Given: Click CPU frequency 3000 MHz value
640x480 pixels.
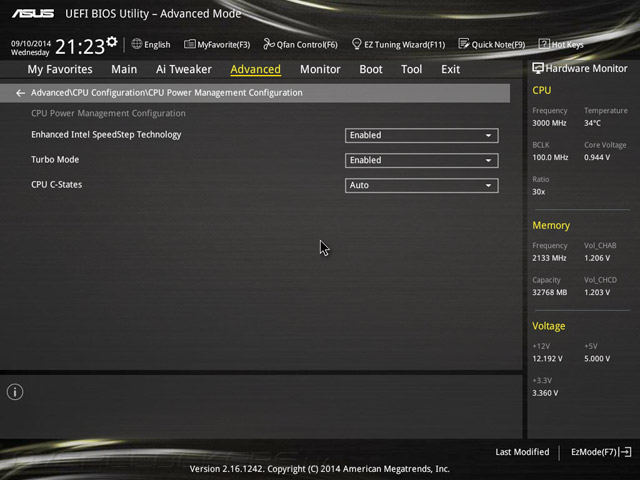Looking at the screenshot, I should pyautogui.click(x=549, y=123).
